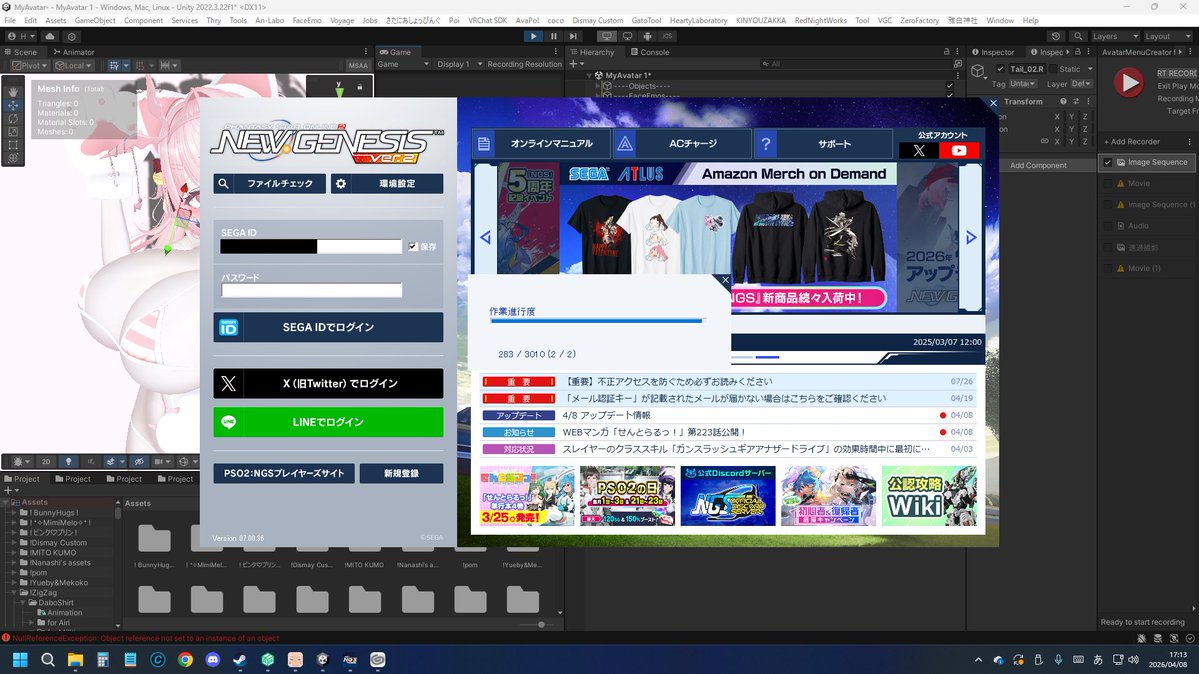Click the red RT Record start button
The image size is (1199, 674).
pos(1129,83)
